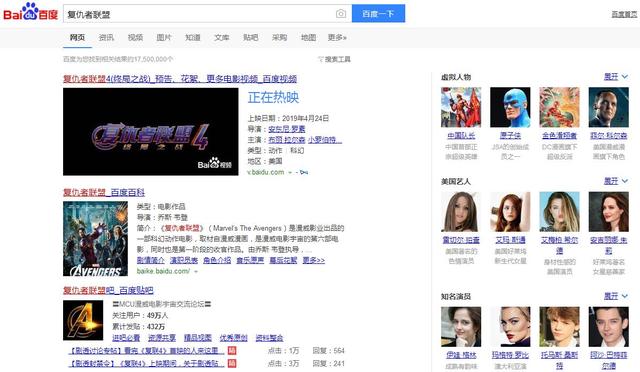Switch to the 地图 tab

[x=309, y=38]
